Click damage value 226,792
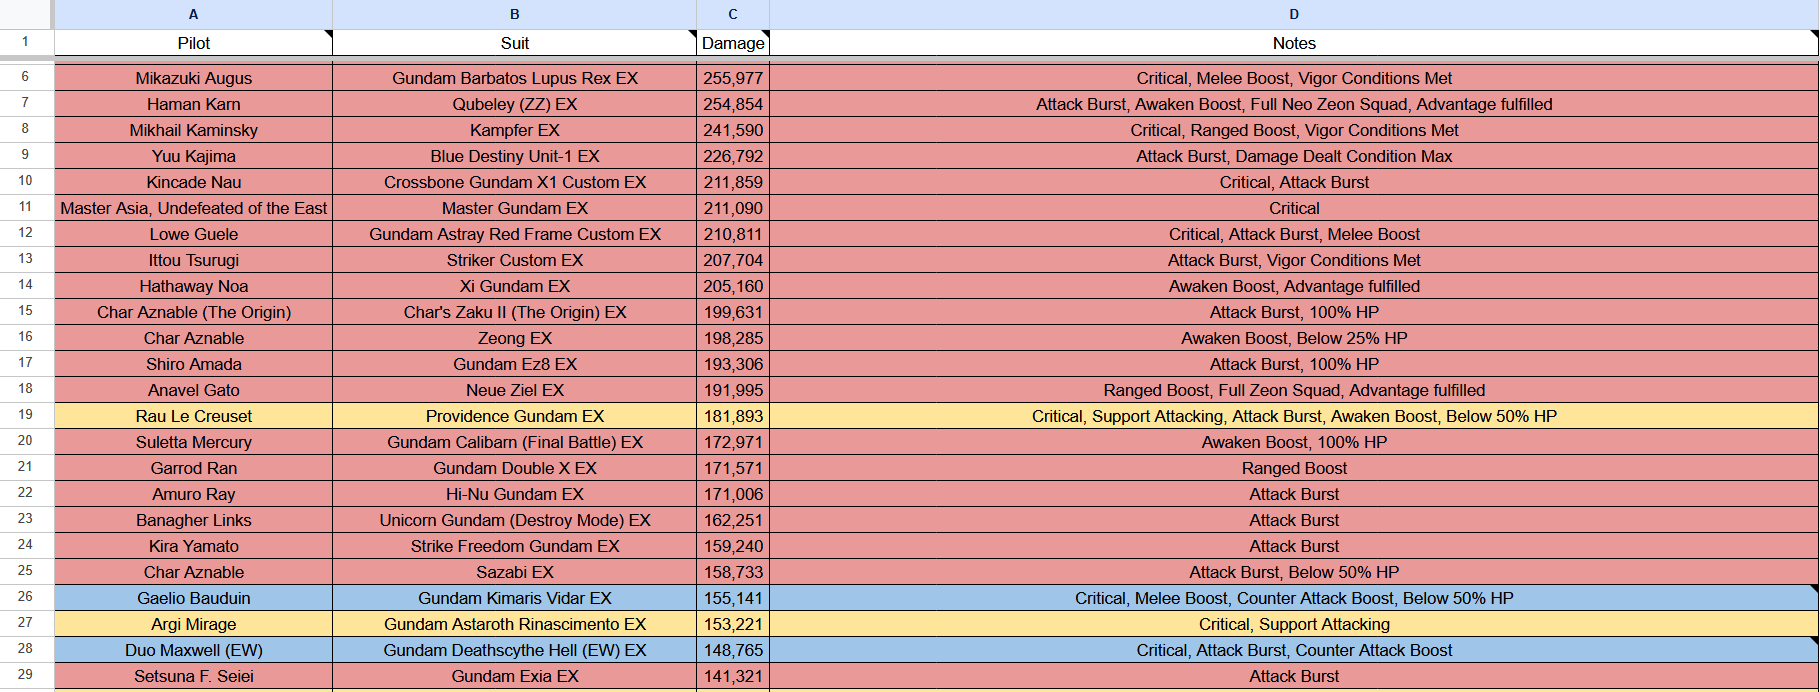 [733, 156]
